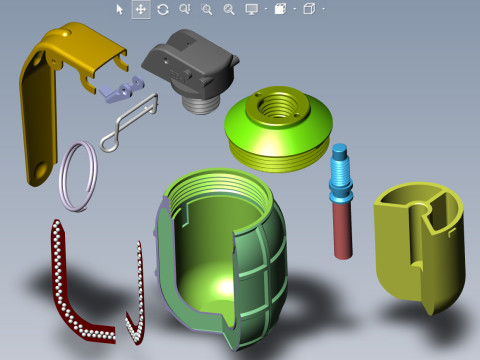Screen dimensions: 480x360
Task: Click the shaded cube display style icon
Action: click(x=280, y=9)
